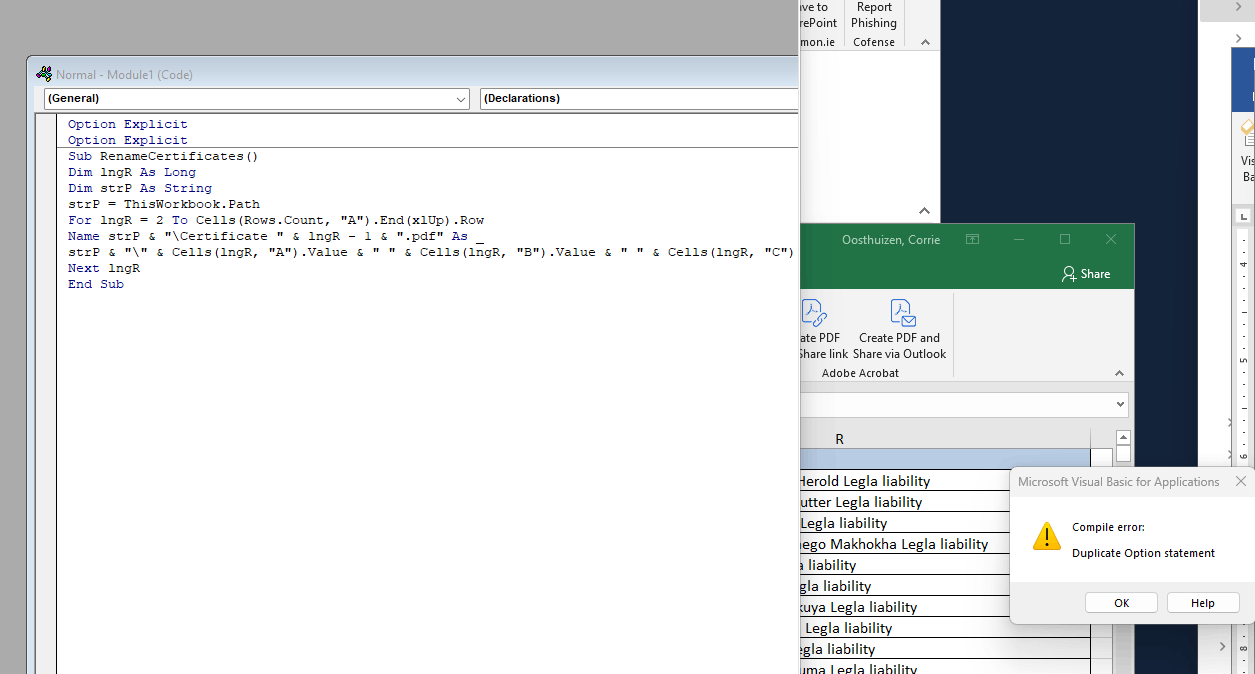1255x674 pixels.
Task: Click the line "Dim strP As String"
Action: point(140,188)
